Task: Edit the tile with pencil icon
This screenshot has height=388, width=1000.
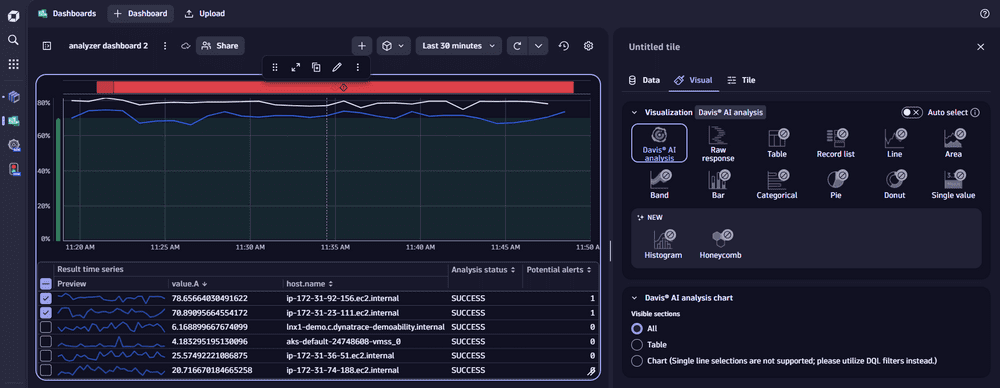Action: [x=337, y=67]
